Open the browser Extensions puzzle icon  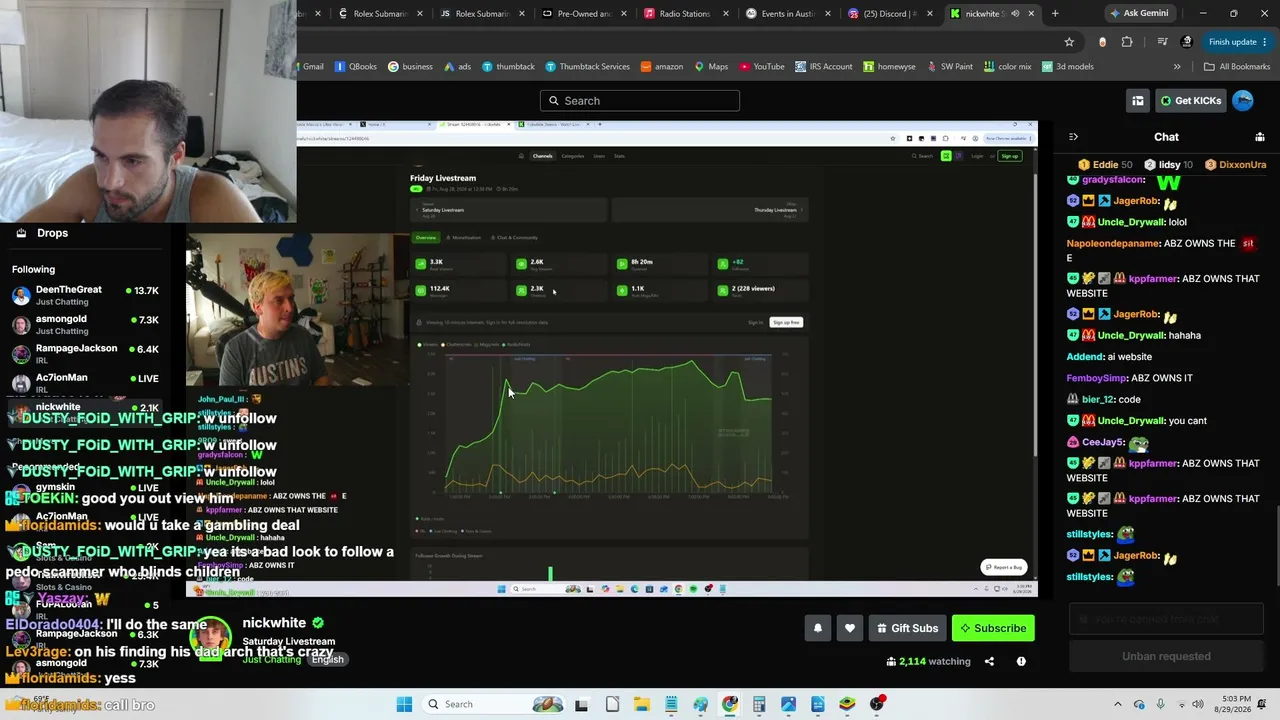tap(1127, 42)
